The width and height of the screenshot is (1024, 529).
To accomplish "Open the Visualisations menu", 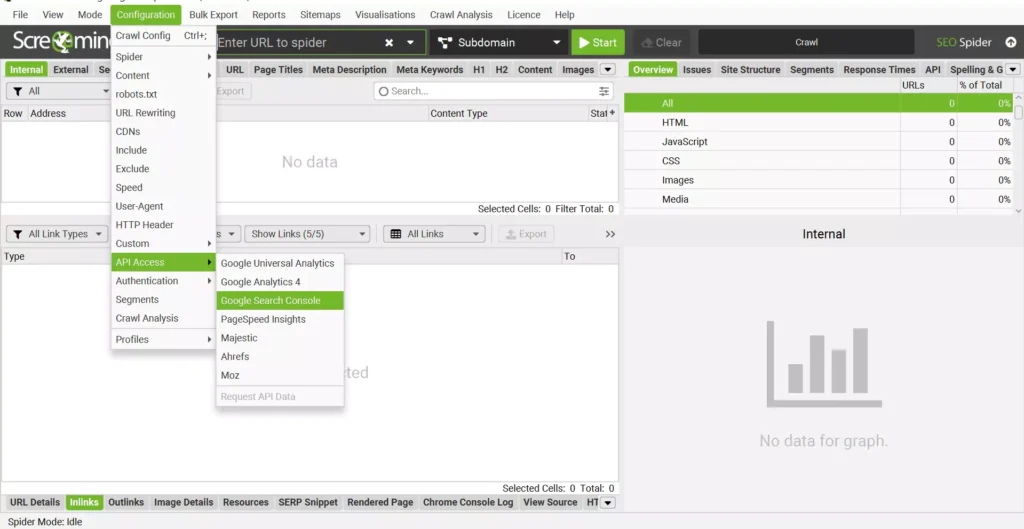I will (385, 14).
